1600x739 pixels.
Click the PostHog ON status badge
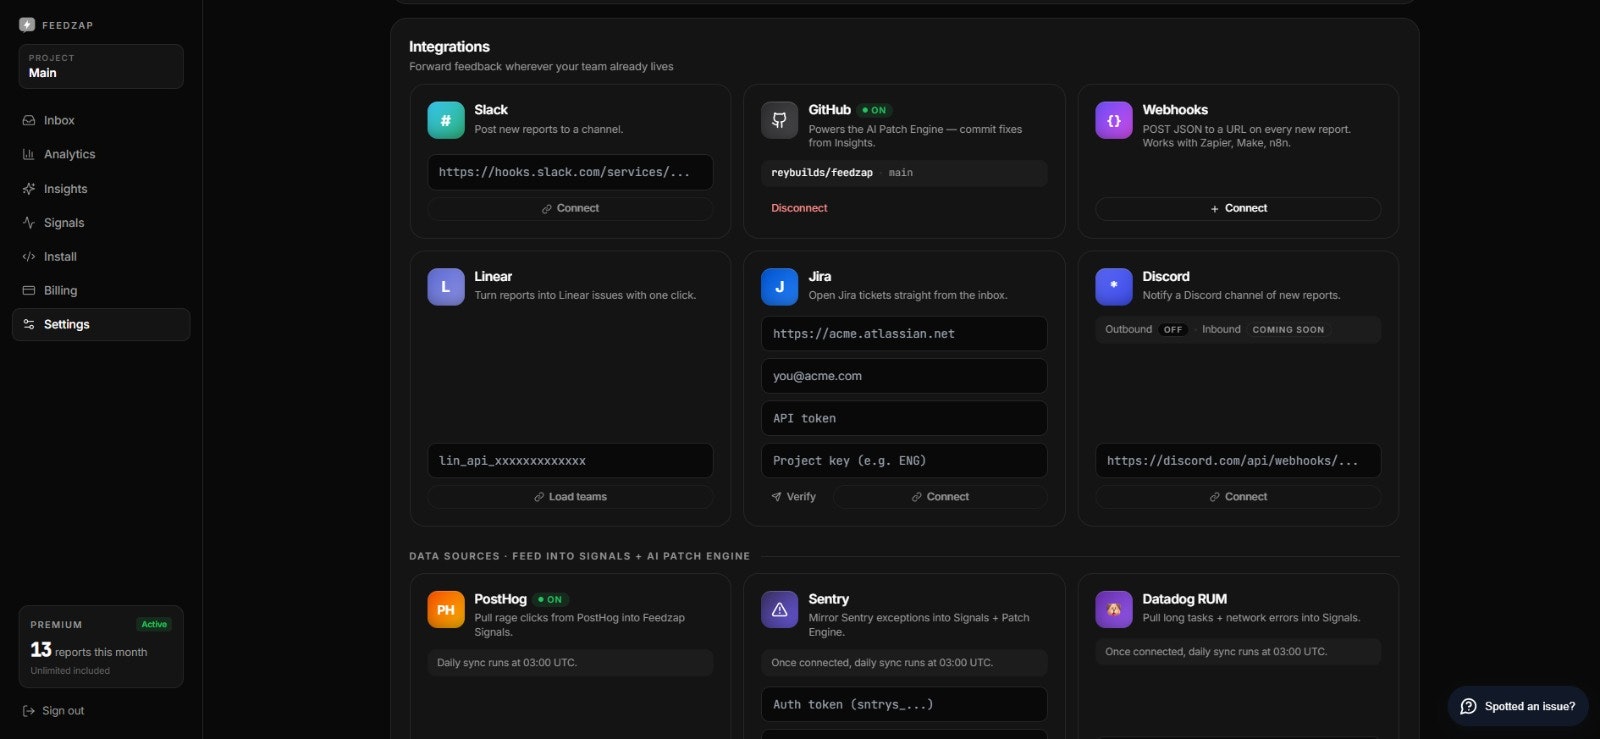(x=550, y=600)
